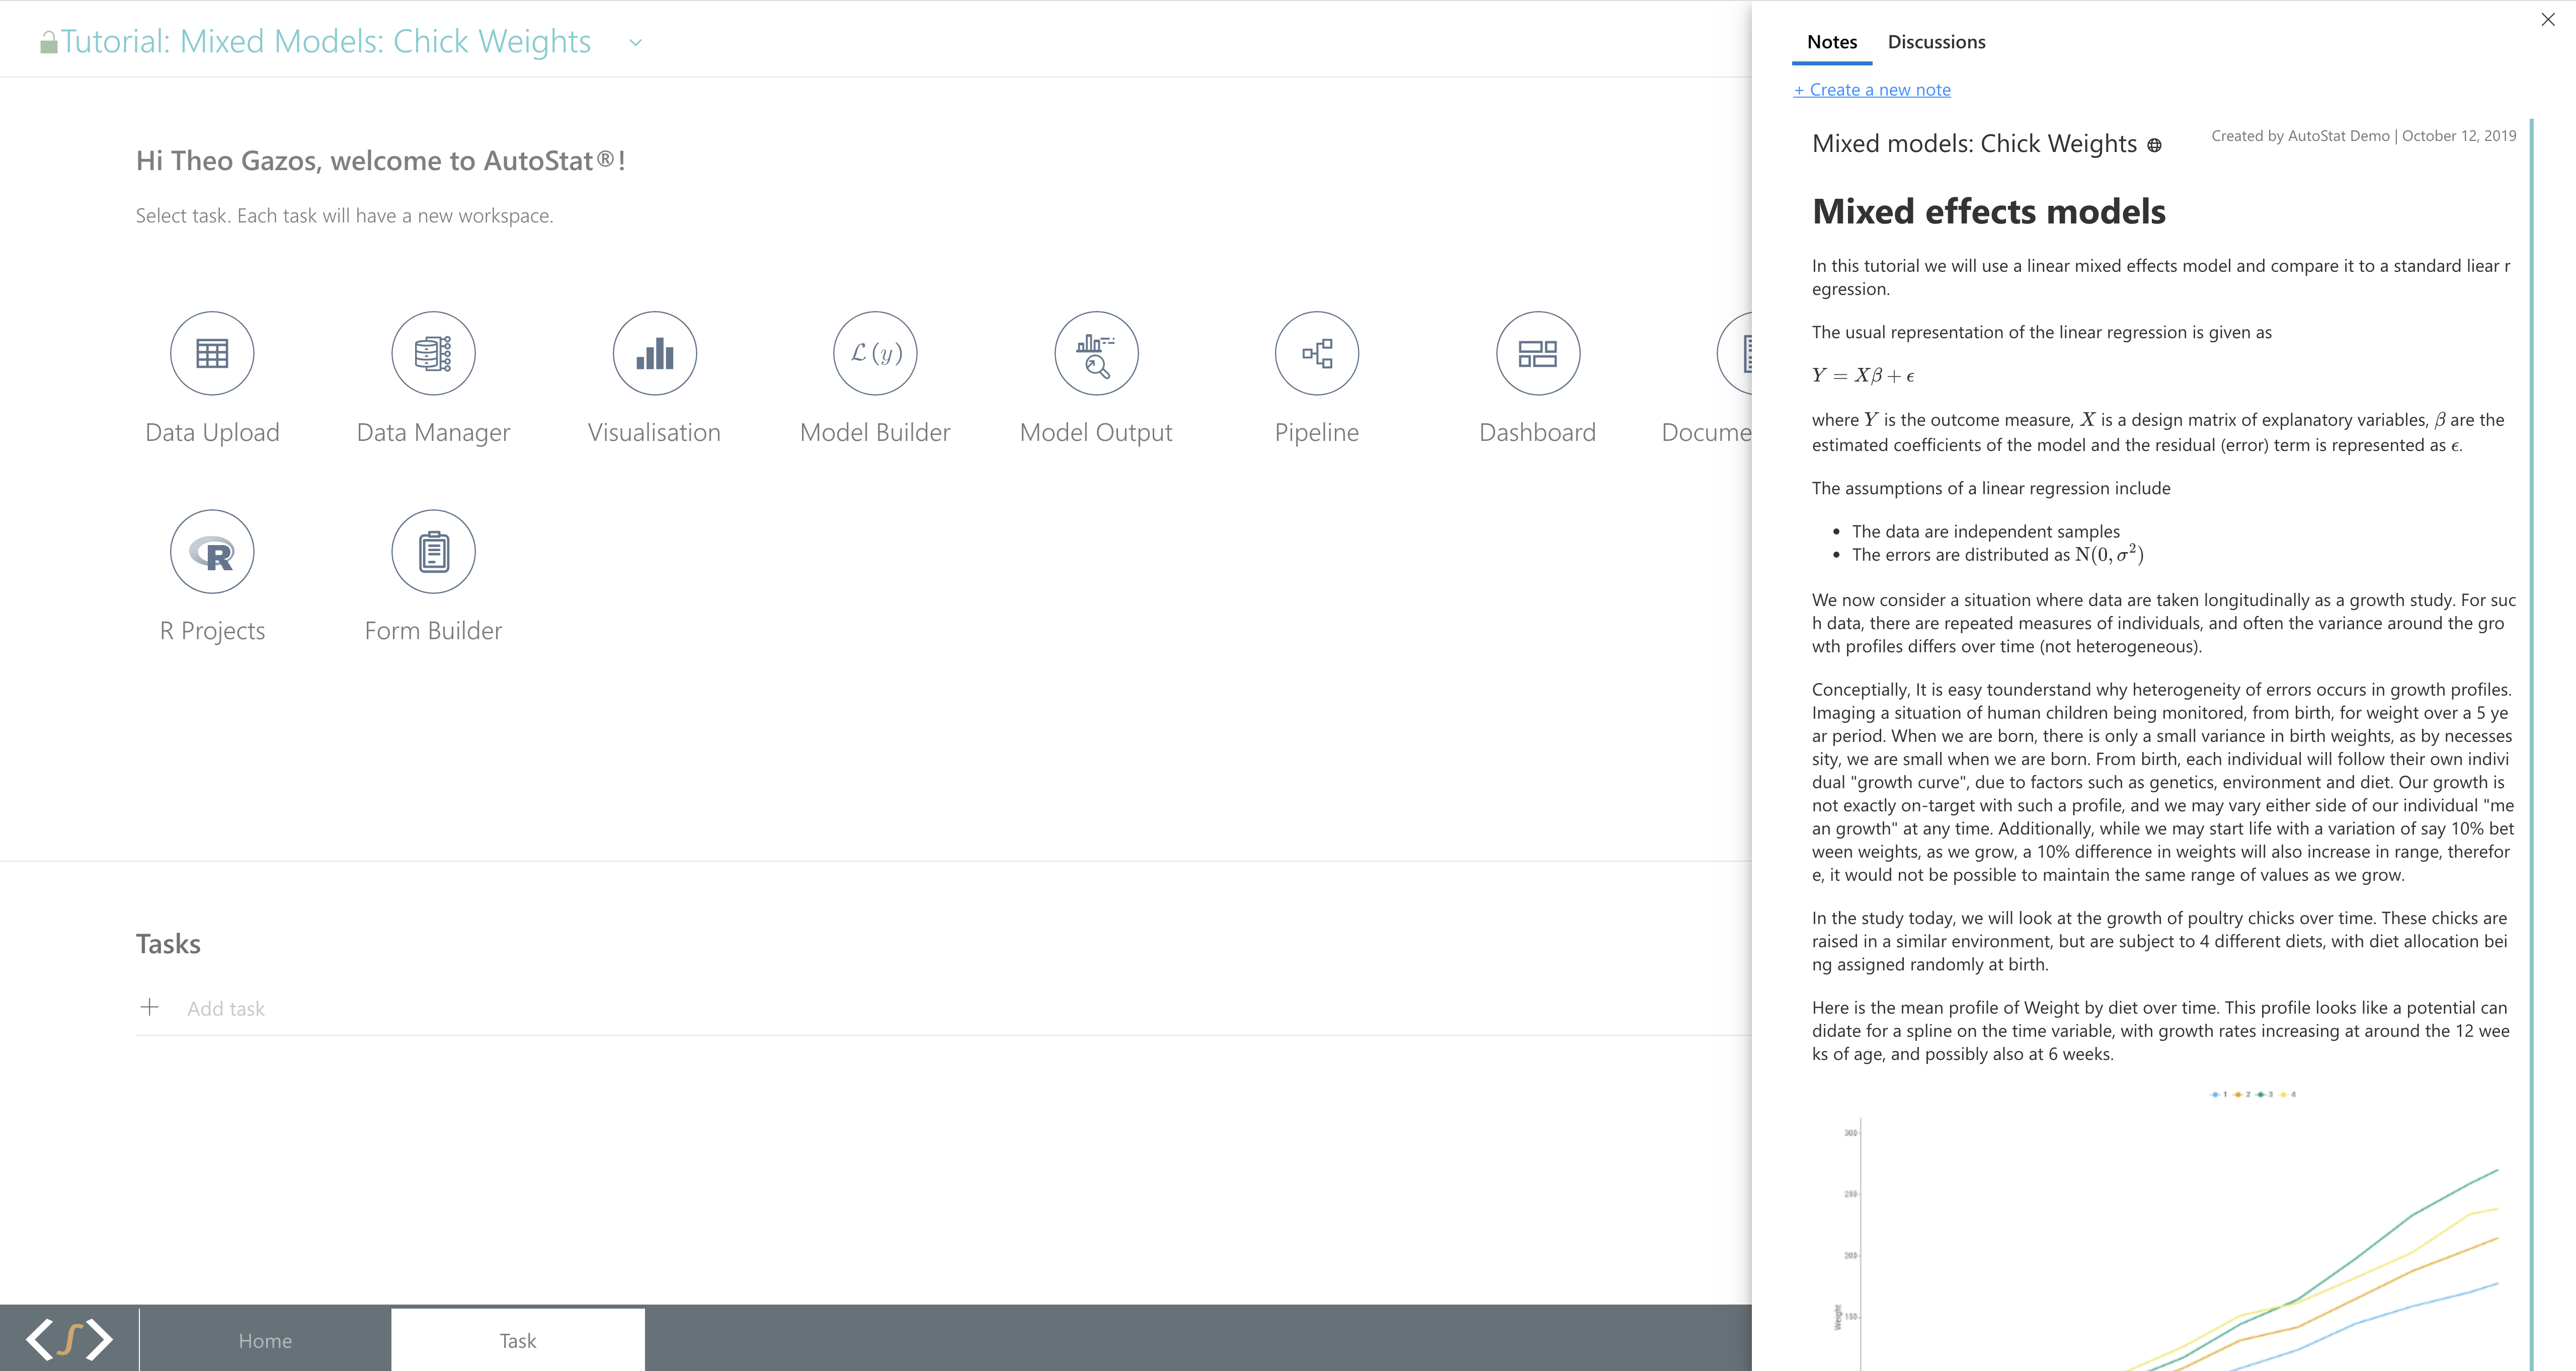Go to the Home tab in bottom bar

point(265,1340)
